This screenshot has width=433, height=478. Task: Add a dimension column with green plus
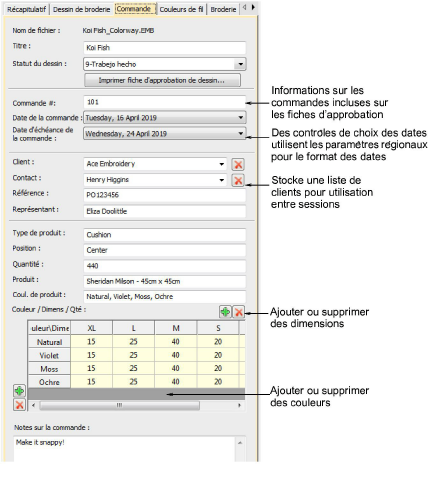coord(225,312)
